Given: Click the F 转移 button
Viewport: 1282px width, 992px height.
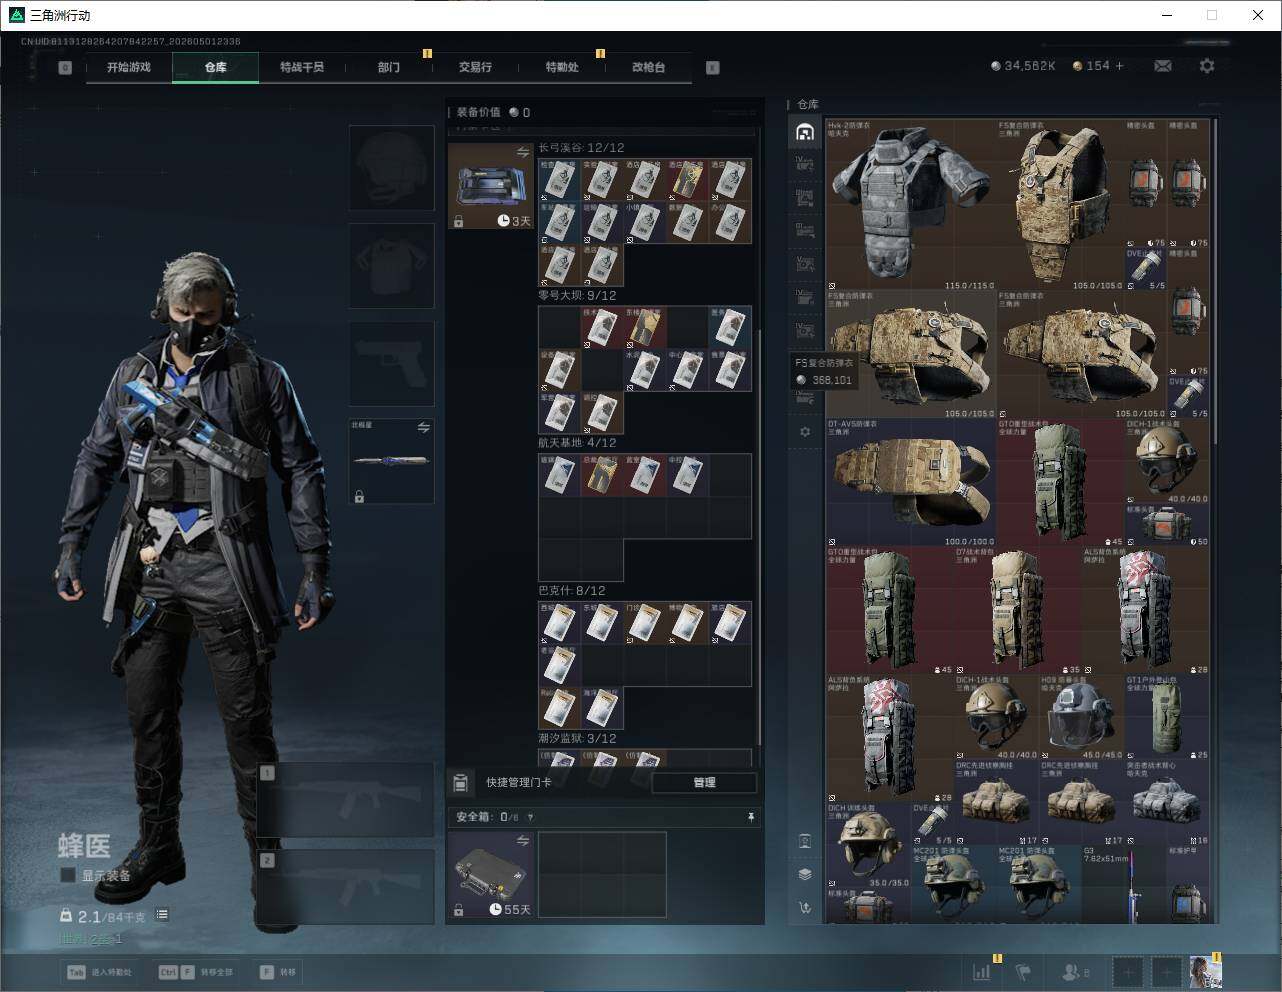Looking at the screenshot, I should click(x=278, y=972).
